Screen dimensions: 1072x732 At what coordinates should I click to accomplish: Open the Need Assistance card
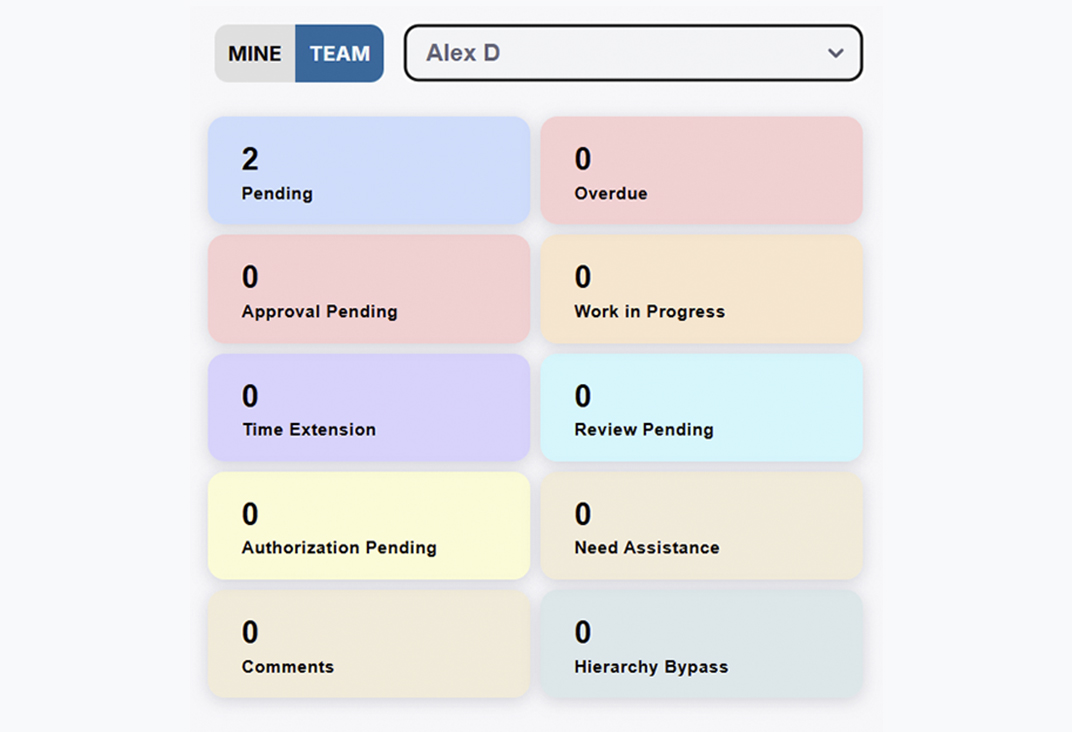point(701,526)
